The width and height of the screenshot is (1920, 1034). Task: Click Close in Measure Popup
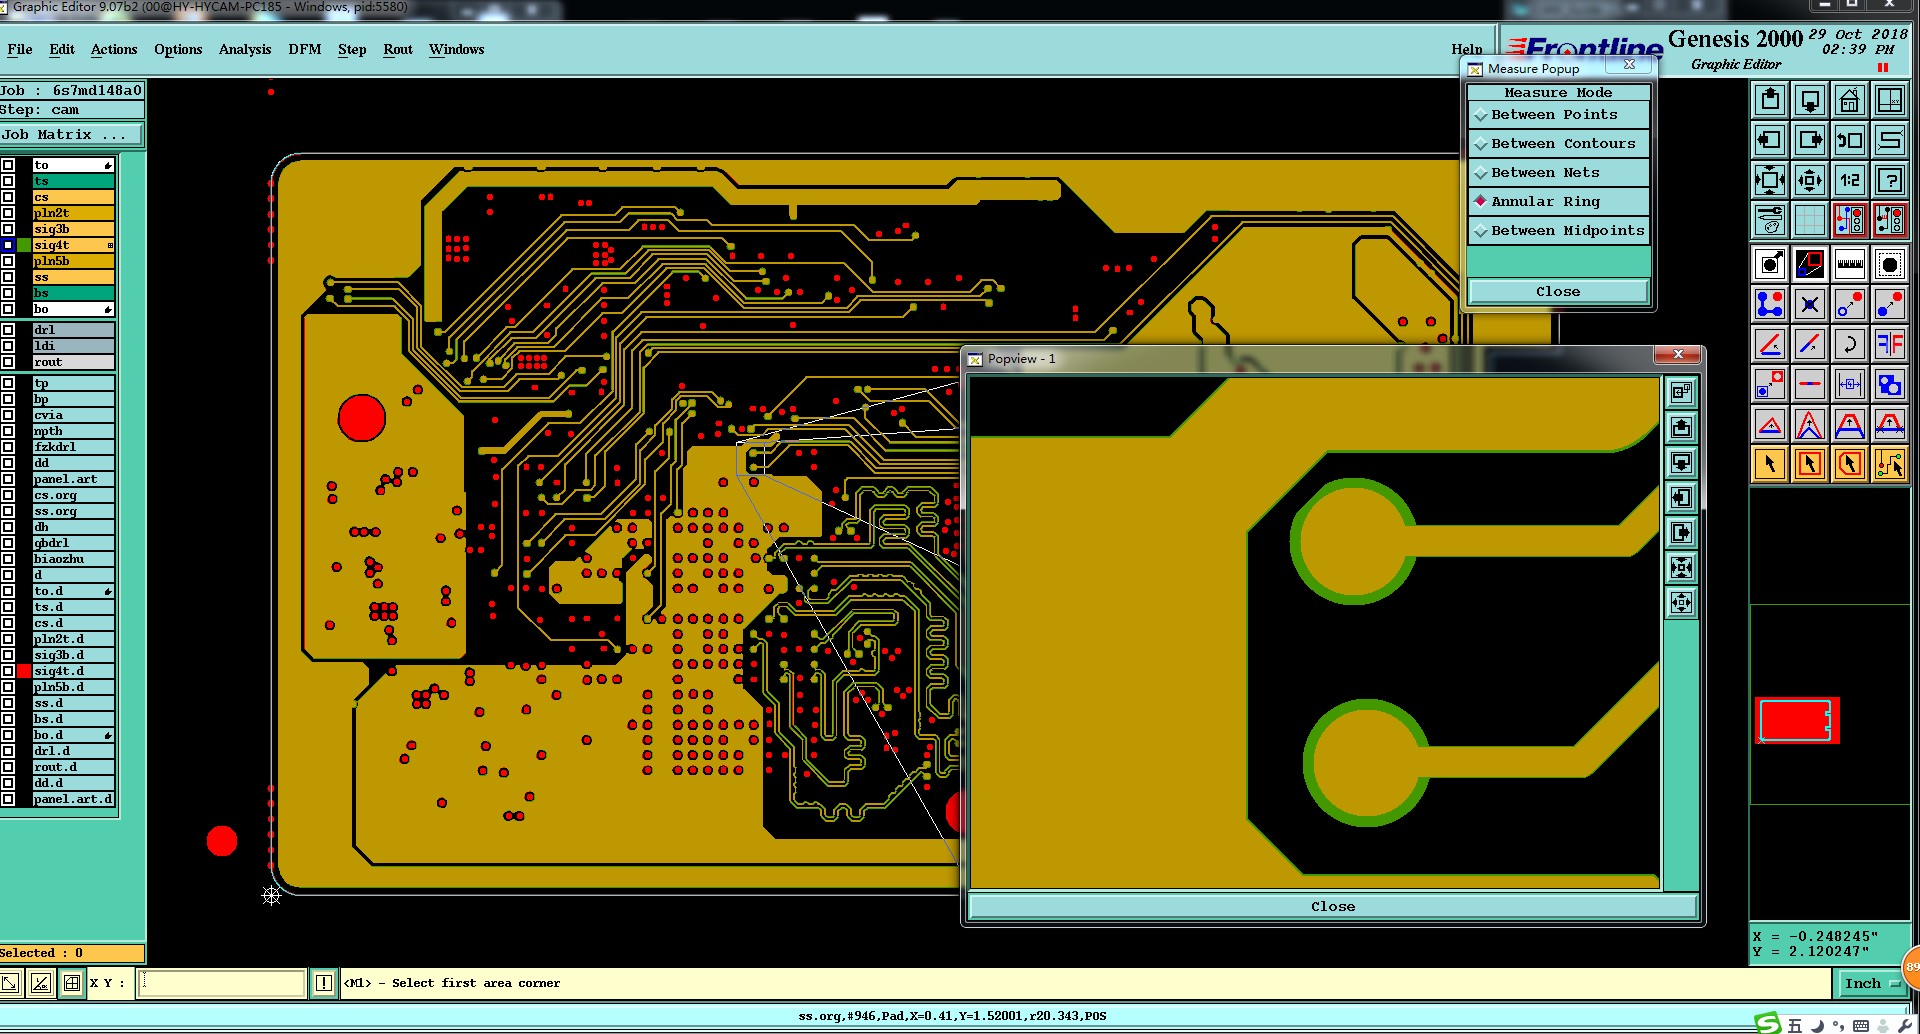point(1558,292)
